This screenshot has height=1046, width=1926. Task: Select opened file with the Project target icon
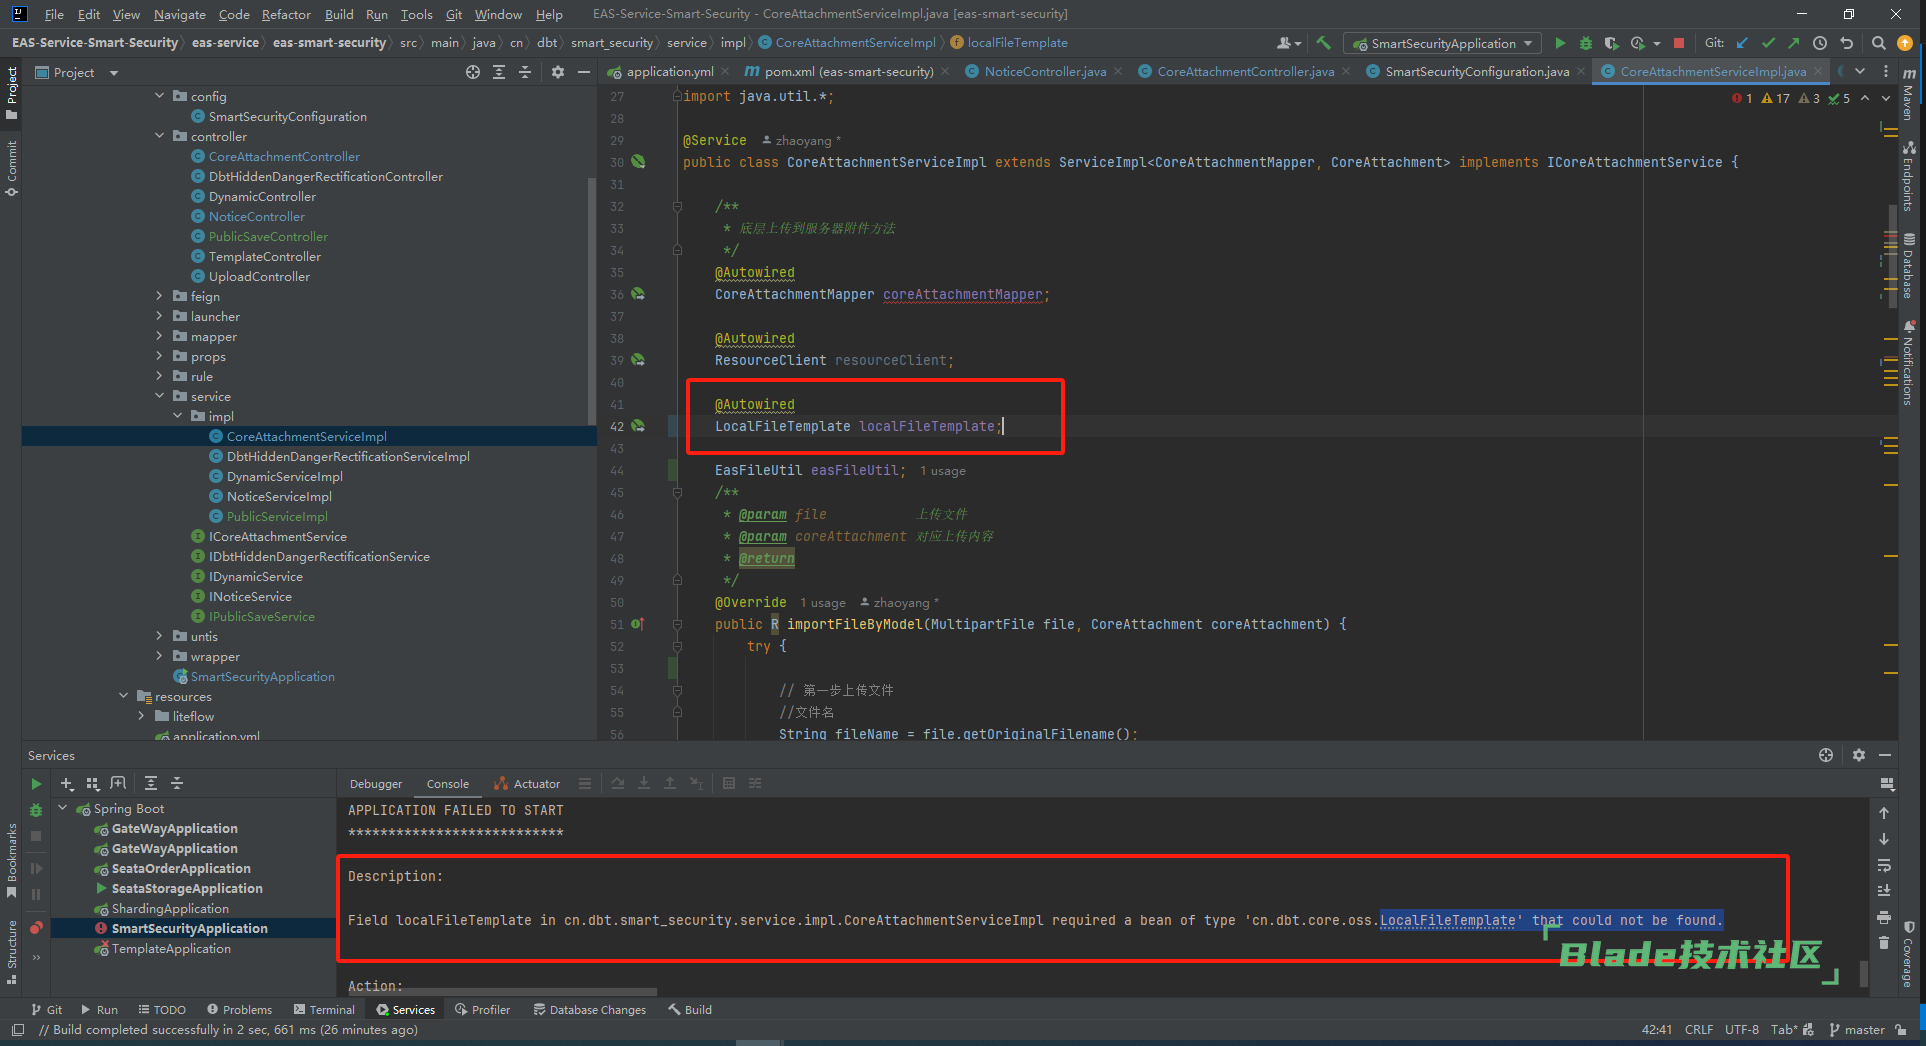pyautogui.click(x=473, y=72)
